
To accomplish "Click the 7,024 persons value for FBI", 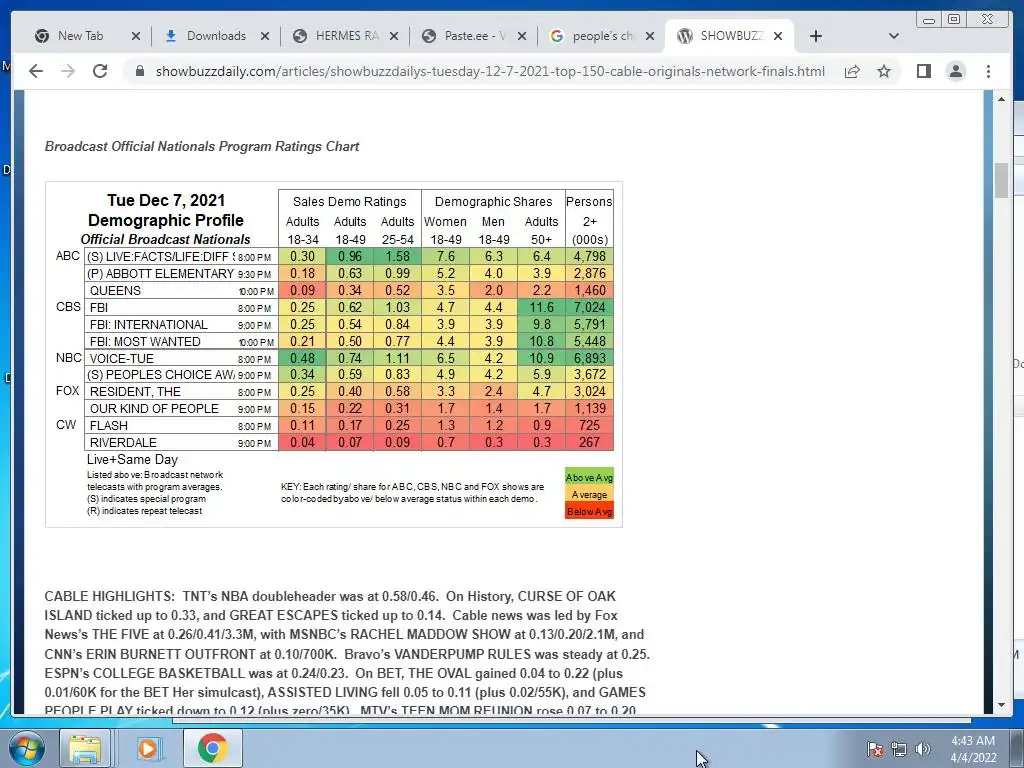I will (589, 308).
